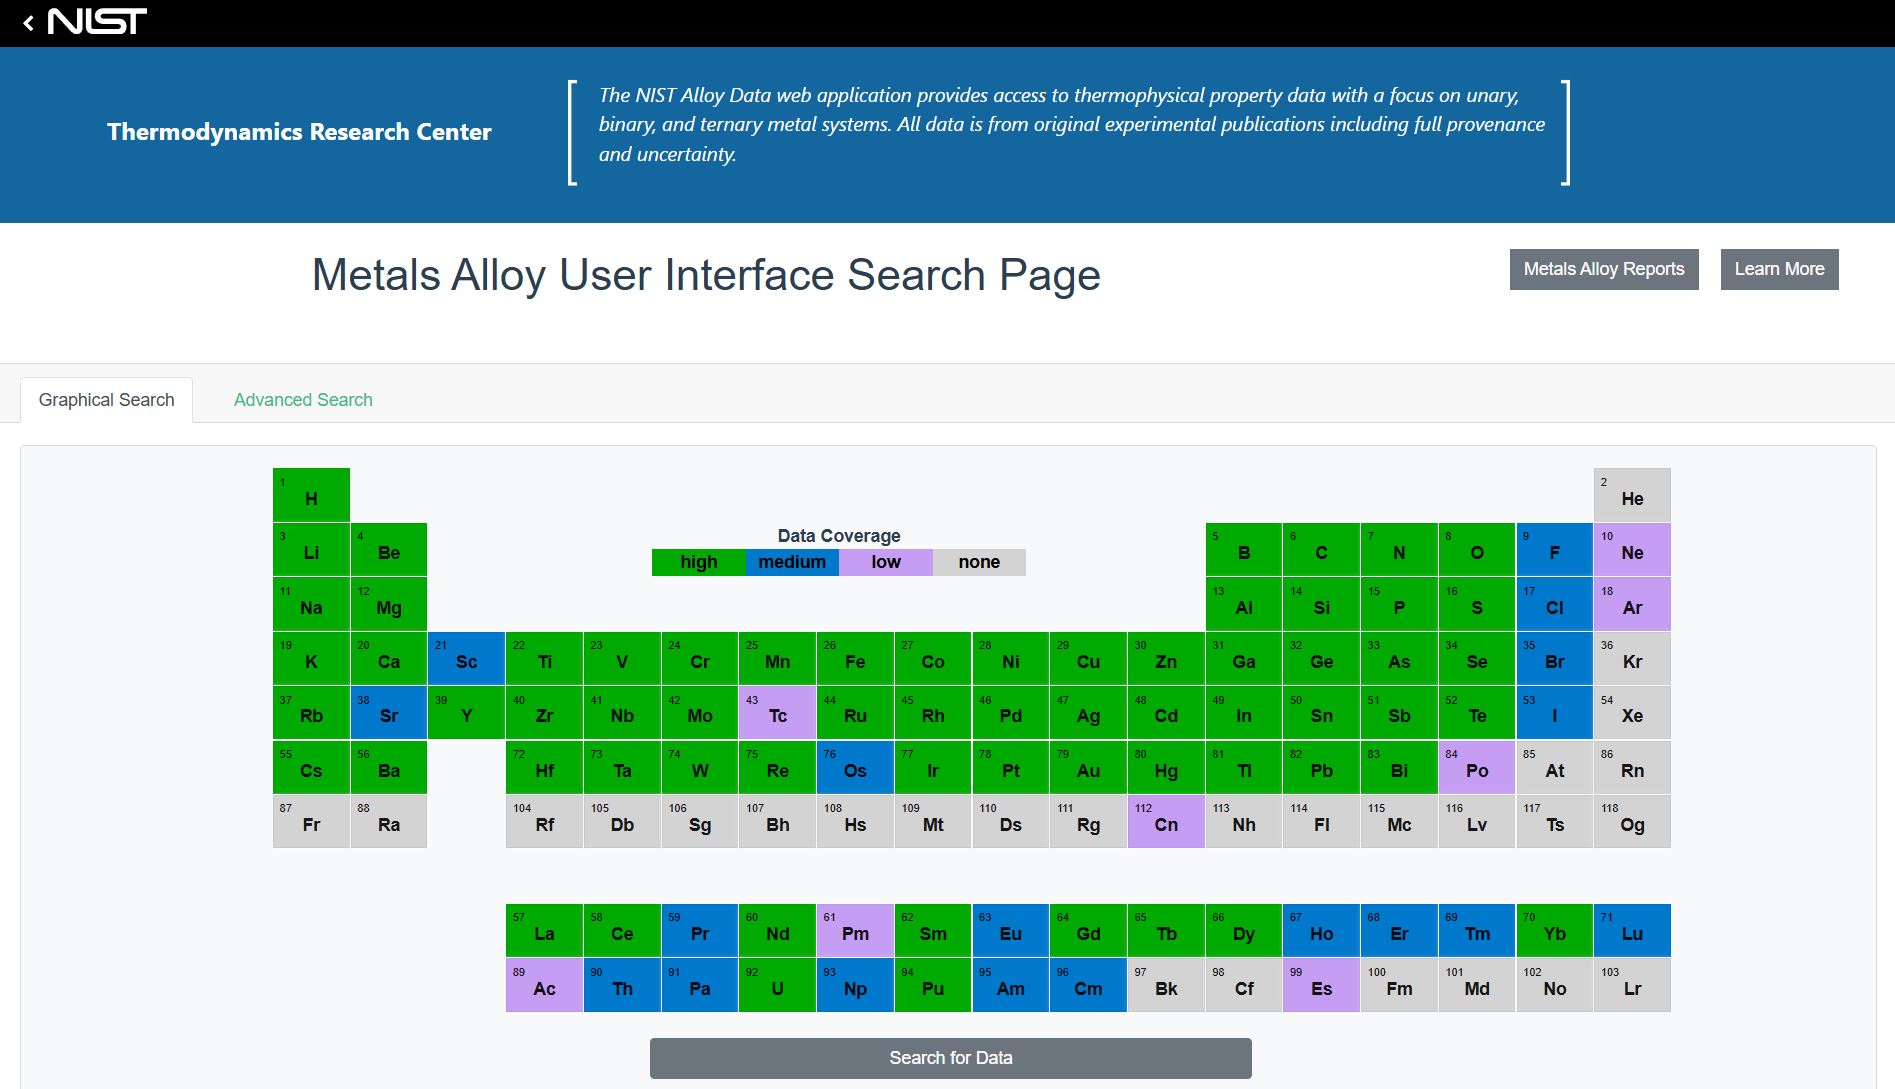Select the Iron (Fe) element tile
Image resolution: width=1895 pixels, height=1089 pixels.
[x=855, y=658]
